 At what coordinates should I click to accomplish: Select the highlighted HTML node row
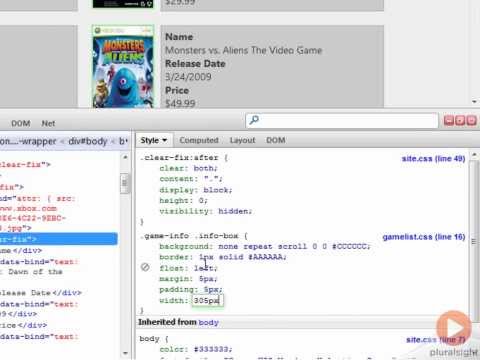pos(59,239)
